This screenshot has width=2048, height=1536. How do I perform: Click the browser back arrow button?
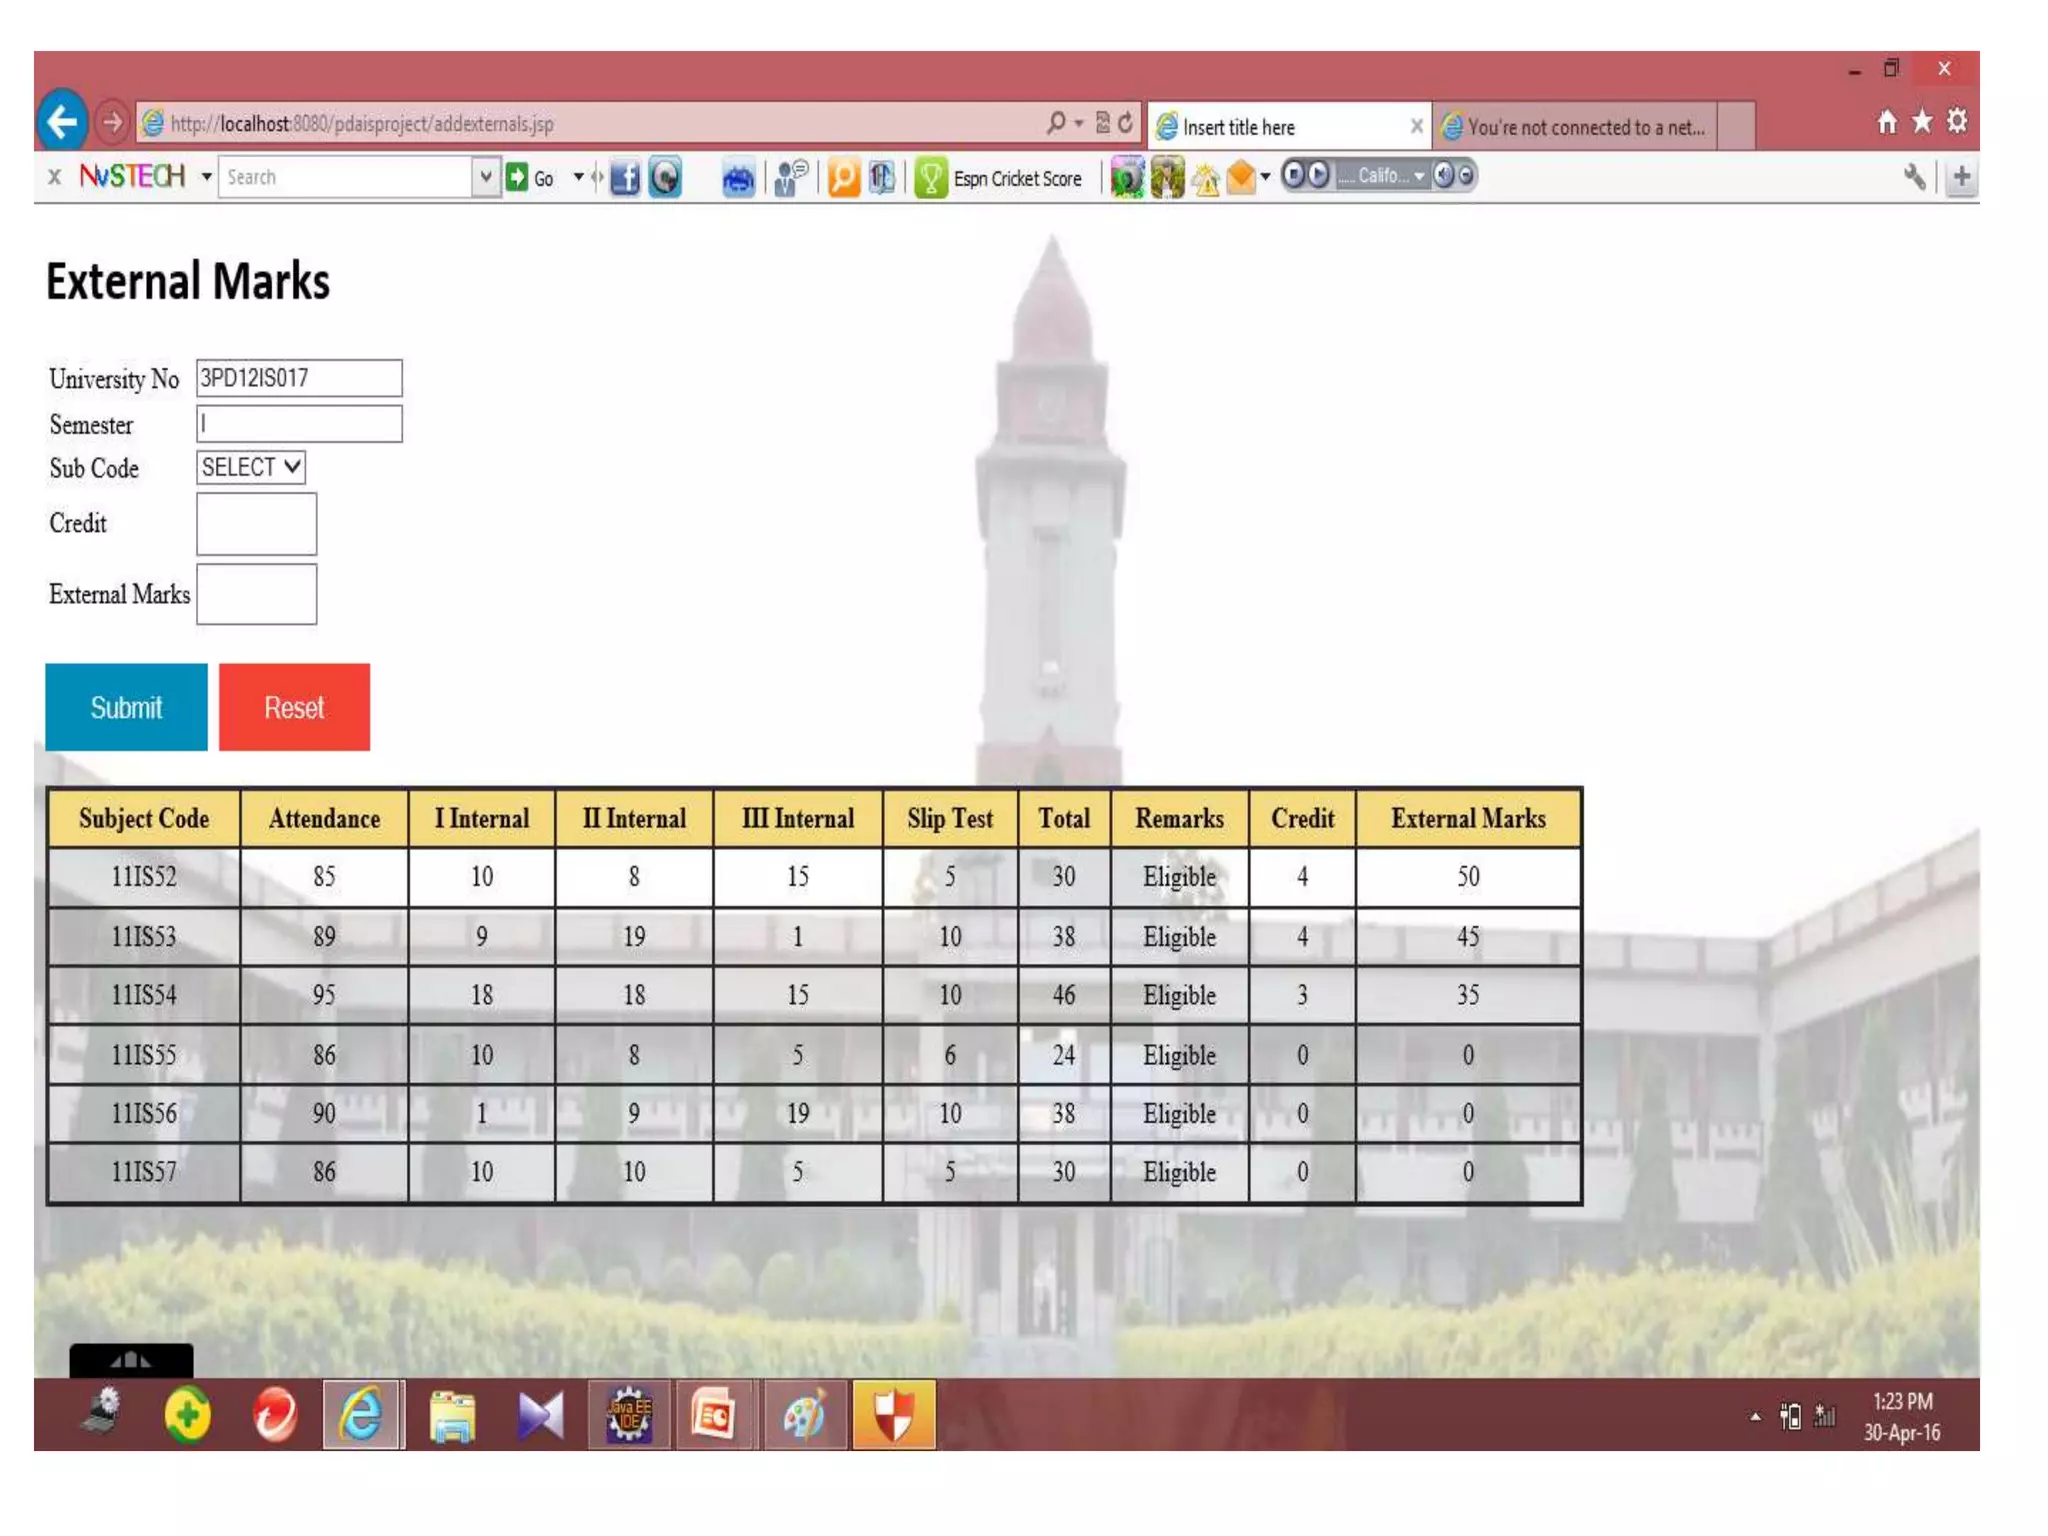62,122
